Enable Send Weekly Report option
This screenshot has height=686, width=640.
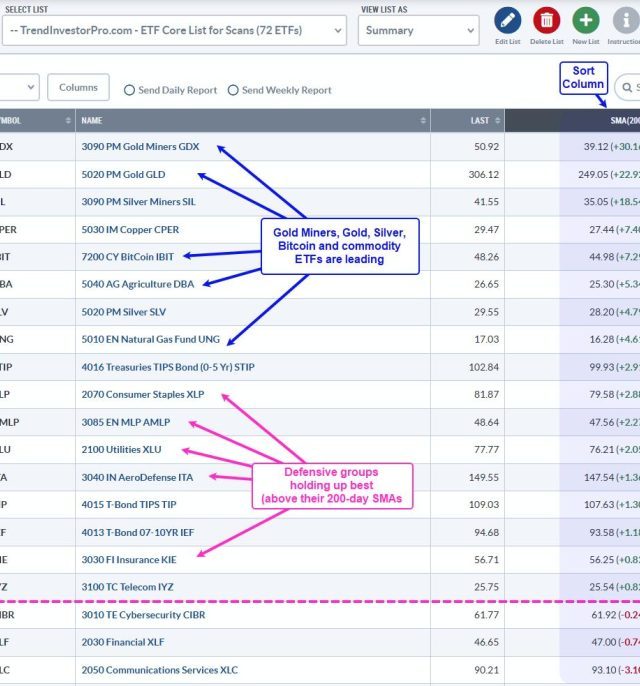(233, 90)
